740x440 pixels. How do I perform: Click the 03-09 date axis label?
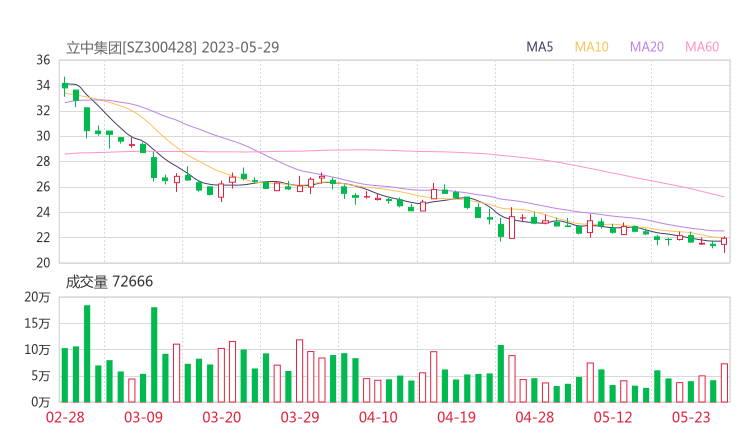[143, 417]
